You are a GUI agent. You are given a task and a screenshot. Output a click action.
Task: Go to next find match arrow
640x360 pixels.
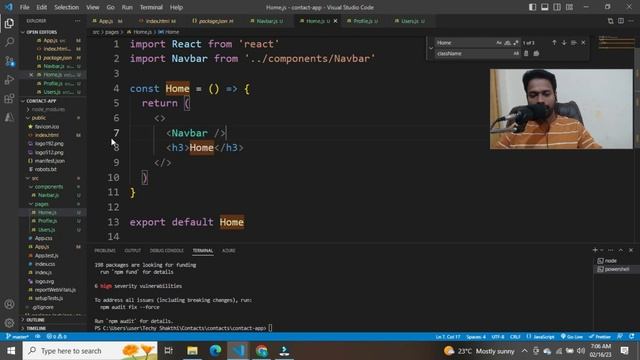[x=564, y=42]
